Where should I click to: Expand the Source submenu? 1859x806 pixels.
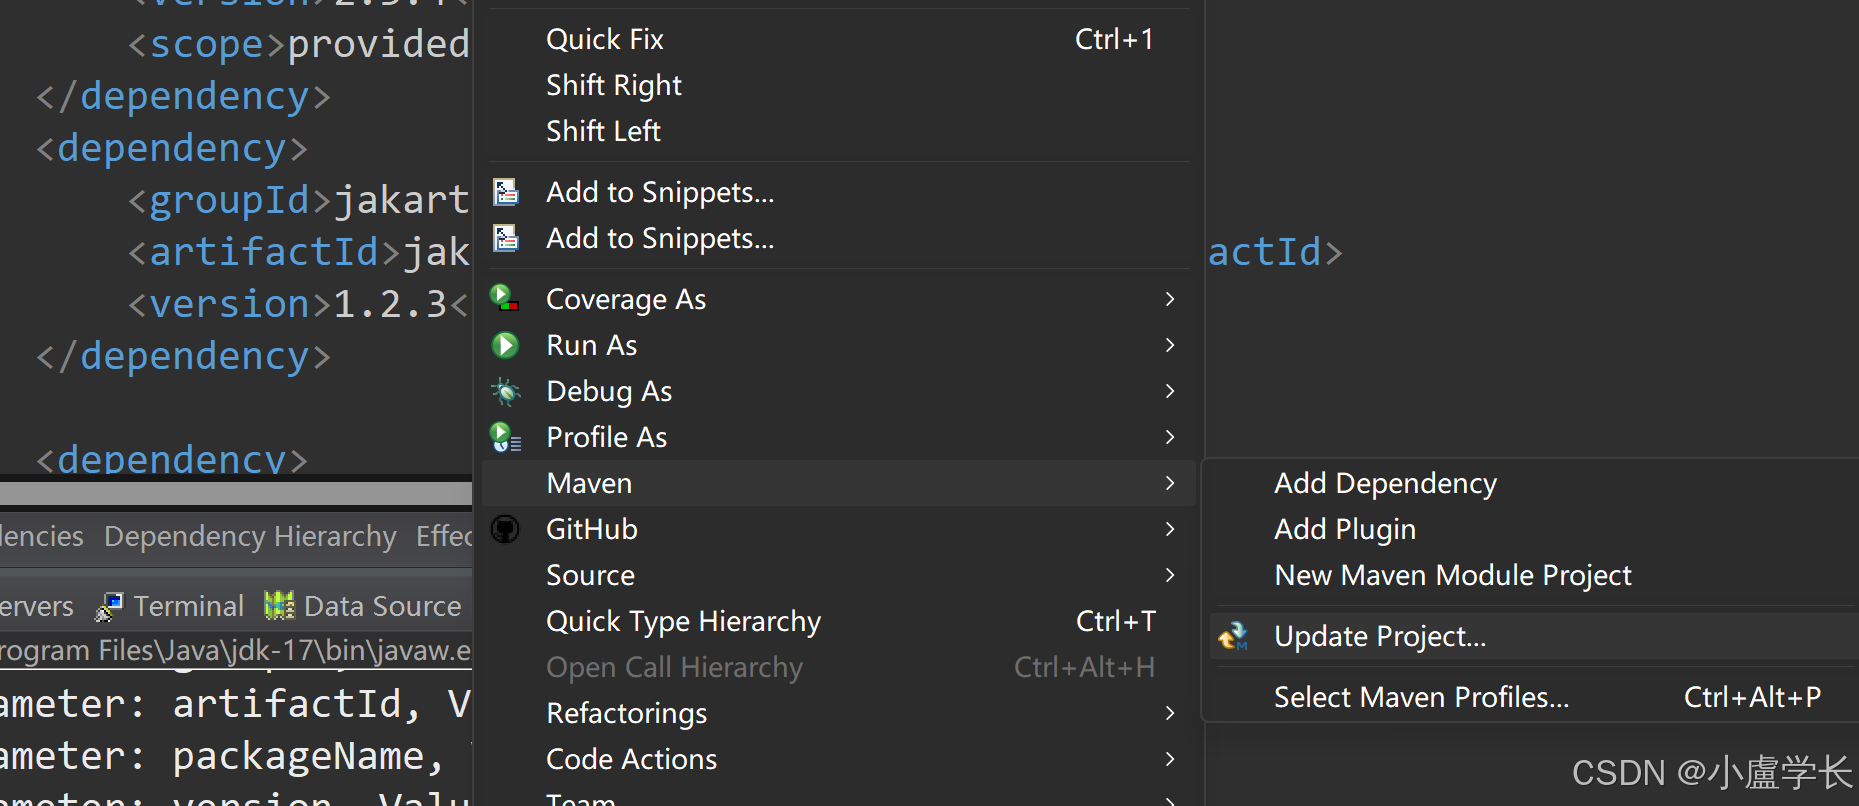pos(1168,575)
